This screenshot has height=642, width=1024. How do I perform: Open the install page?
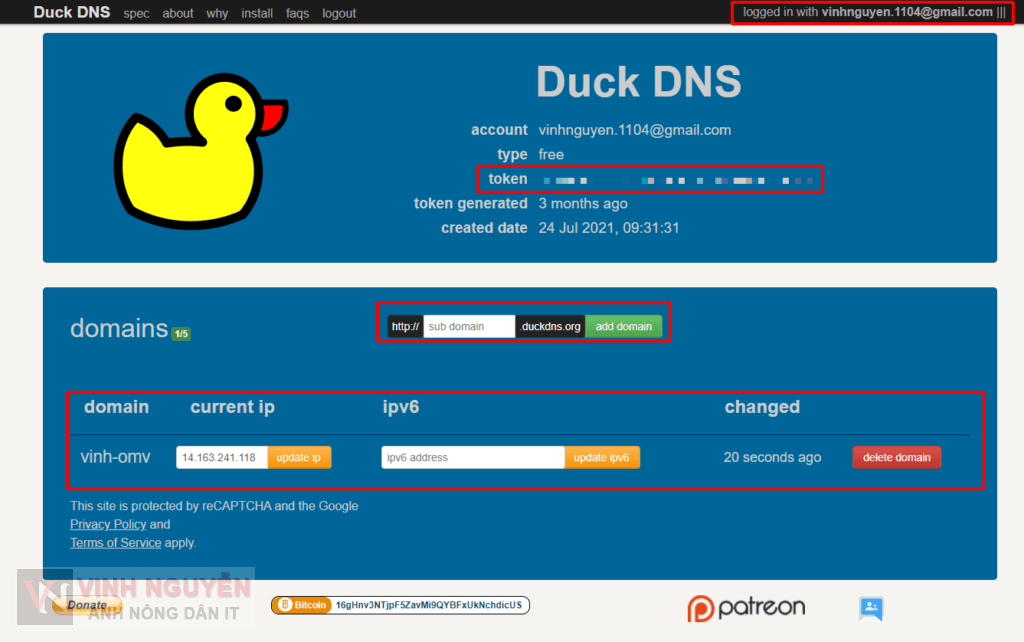pyautogui.click(x=257, y=13)
